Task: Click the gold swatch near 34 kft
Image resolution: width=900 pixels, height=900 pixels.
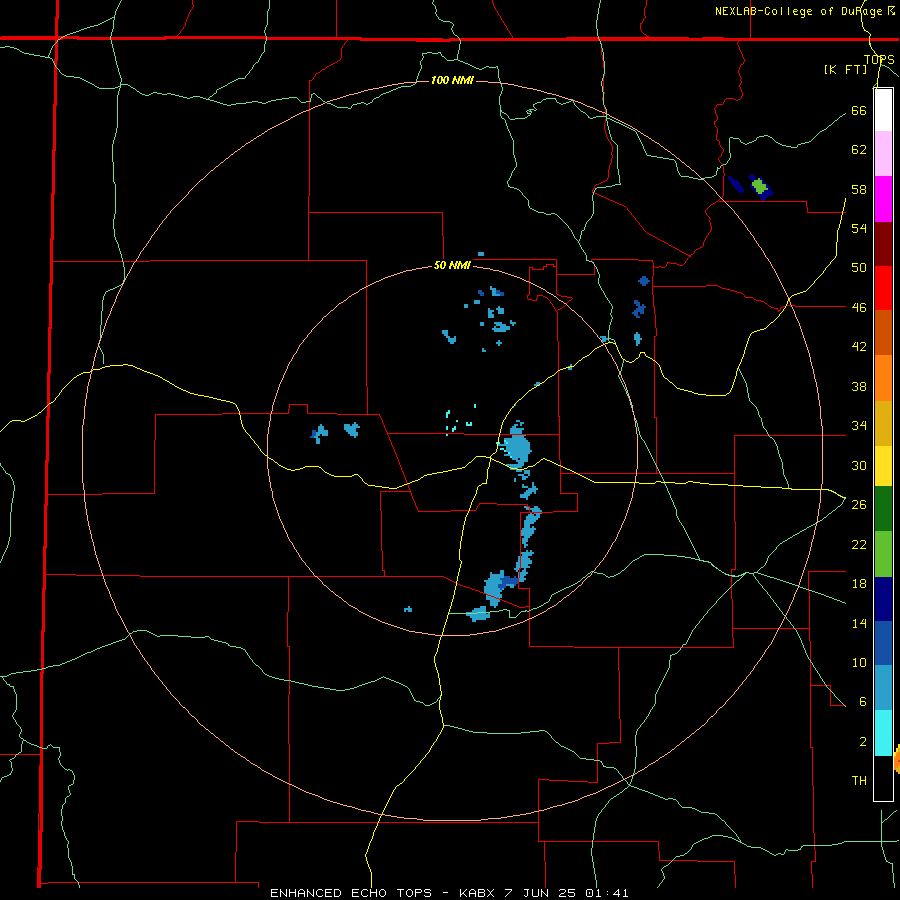Action: [x=883, y=423]
